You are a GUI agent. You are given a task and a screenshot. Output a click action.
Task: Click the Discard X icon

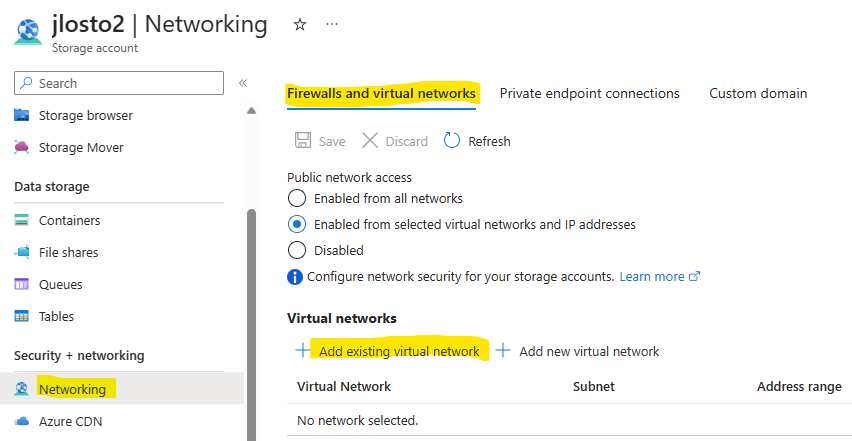(x=370, y=141)
